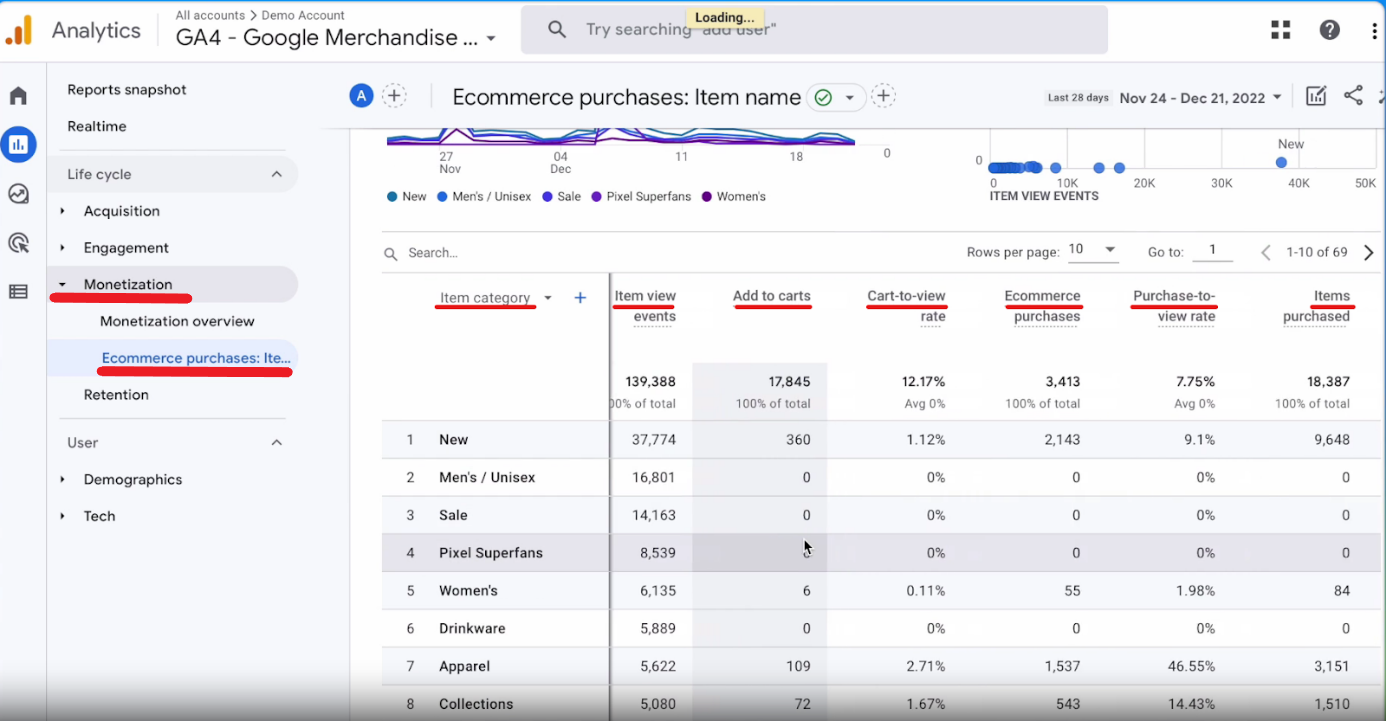The image size is (1386, 721).
Task: Open Monetization overview
Action: [177, 321]
